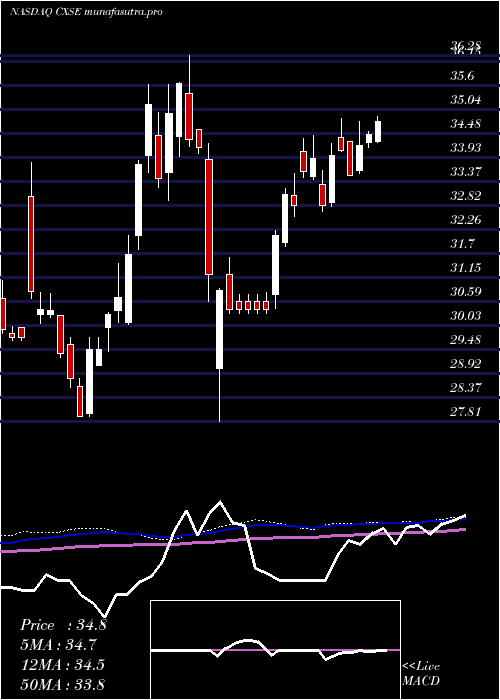Click the 33.37 price axis label
The height and width of the screenshot is (700, 500).
point(466,172)
